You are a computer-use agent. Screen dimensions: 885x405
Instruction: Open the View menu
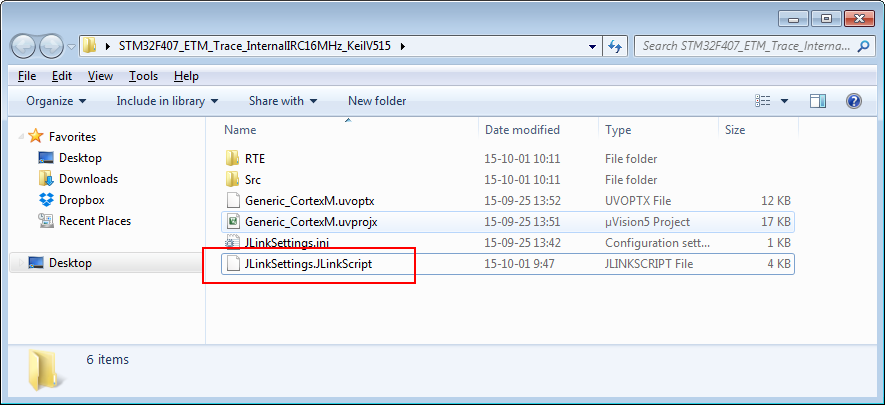point(100,76)
